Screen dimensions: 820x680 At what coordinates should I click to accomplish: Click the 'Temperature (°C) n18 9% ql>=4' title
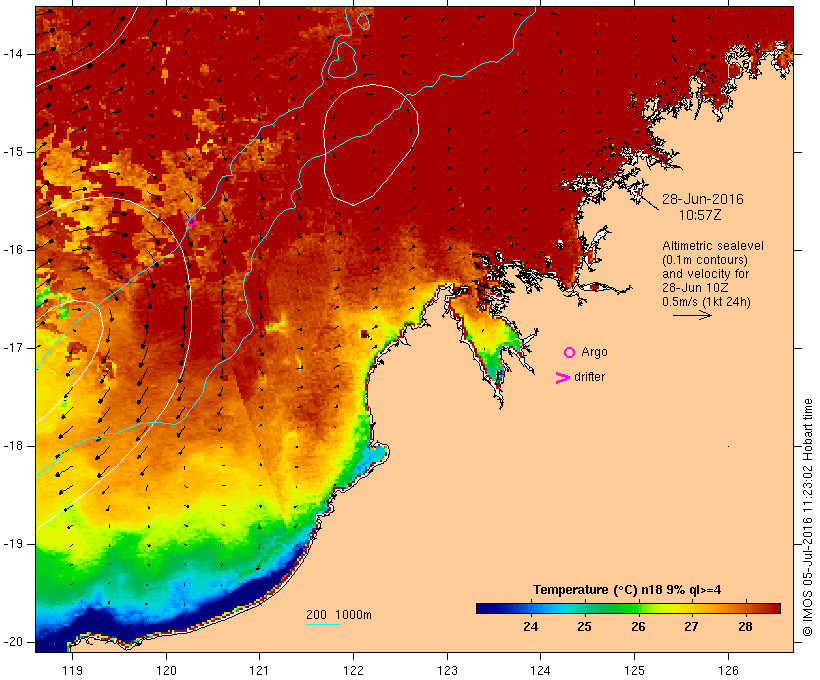point(627,590)
